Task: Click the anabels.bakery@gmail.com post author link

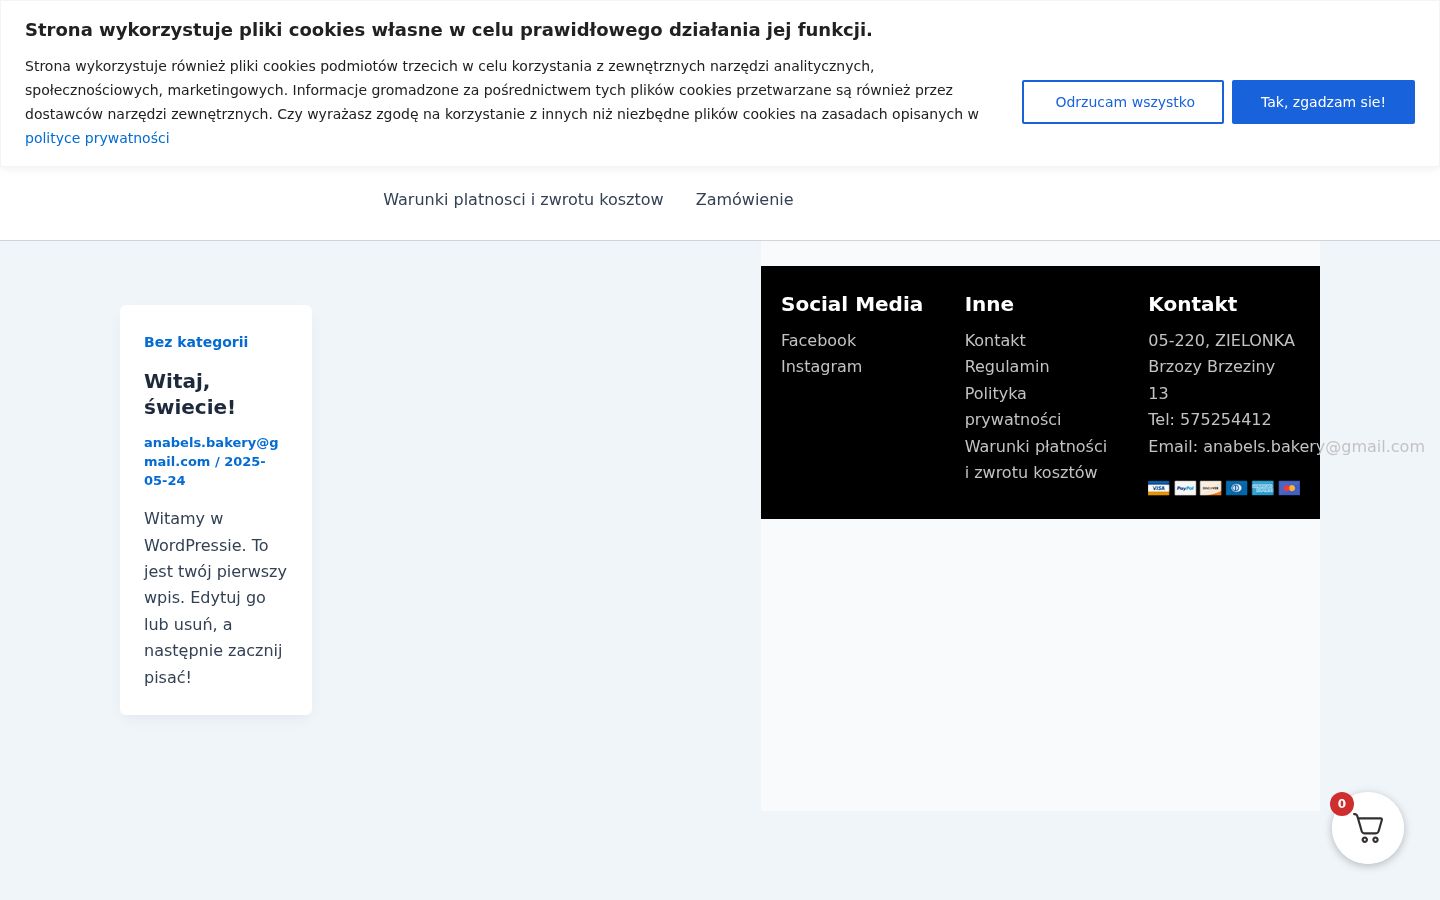Action: tap(211, 451)
